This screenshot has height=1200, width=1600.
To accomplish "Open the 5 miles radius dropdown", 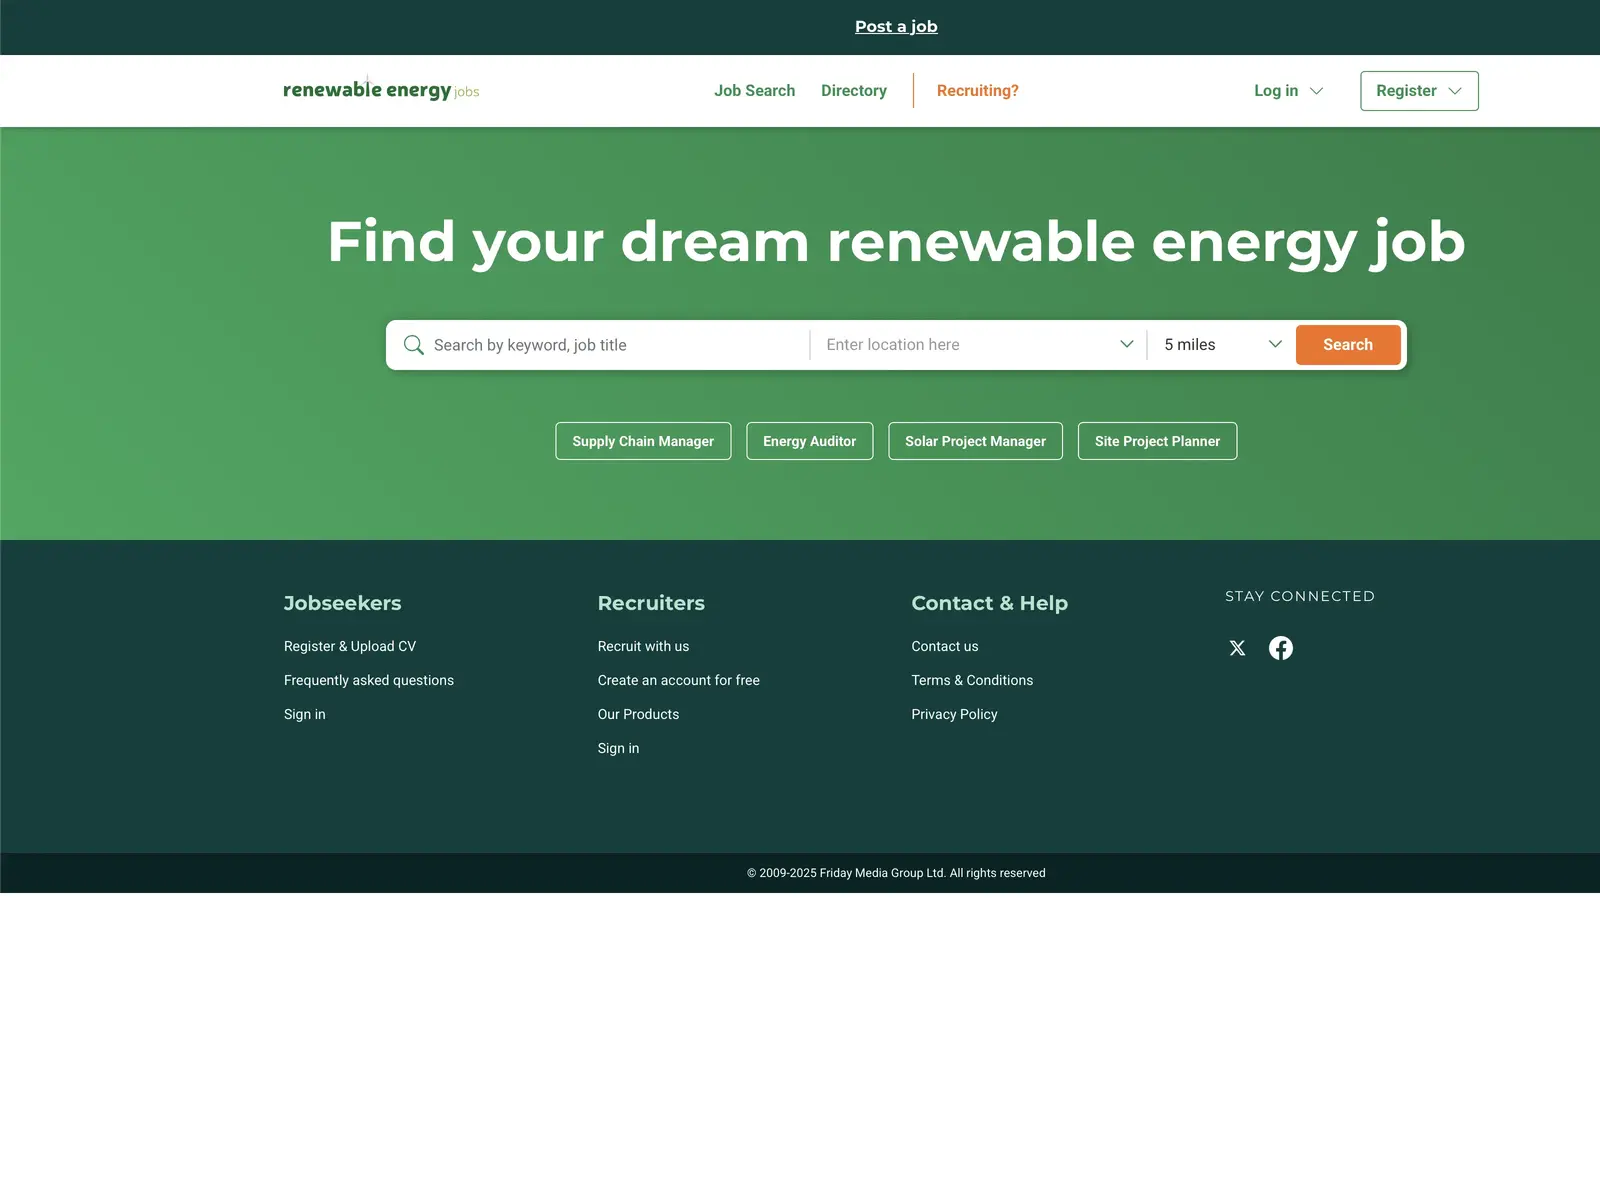I will tap(1222, 345).
